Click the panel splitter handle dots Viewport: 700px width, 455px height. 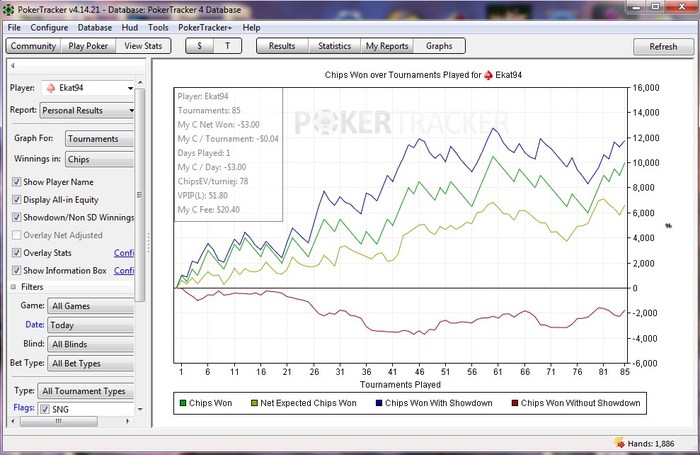149,242
